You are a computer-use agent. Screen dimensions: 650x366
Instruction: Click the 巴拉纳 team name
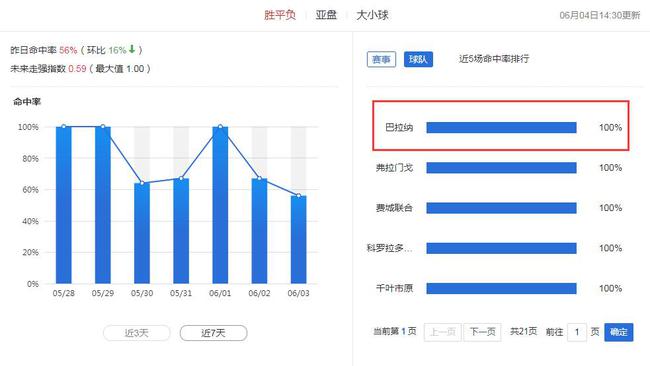[x=399, y=128]
